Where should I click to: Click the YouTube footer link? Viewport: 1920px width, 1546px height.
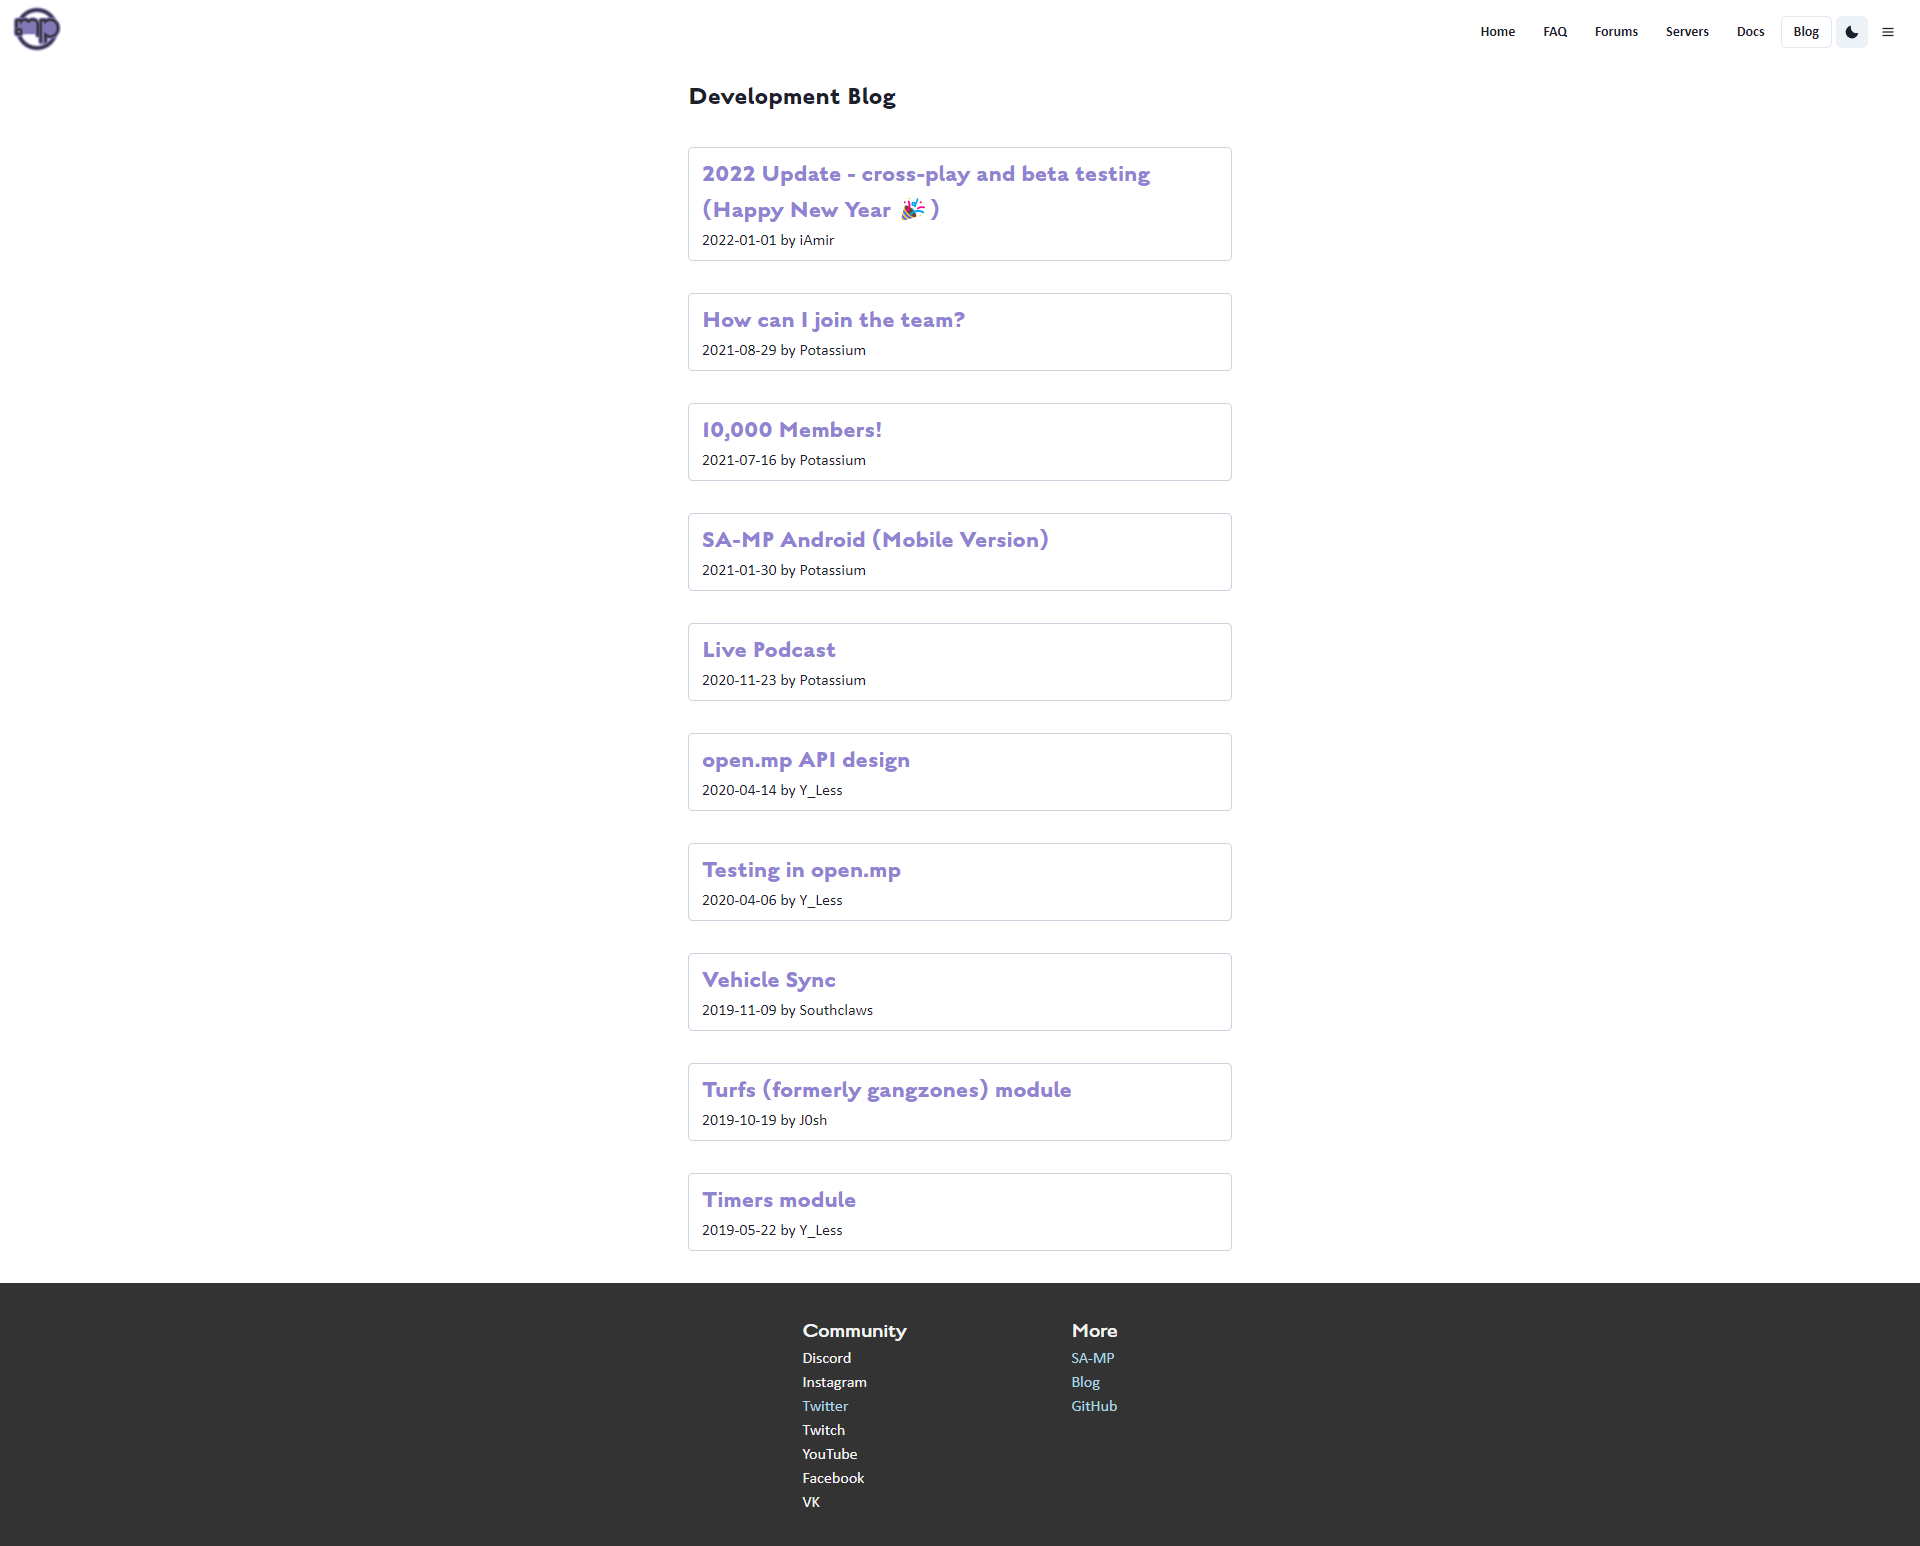point(829,1453)
